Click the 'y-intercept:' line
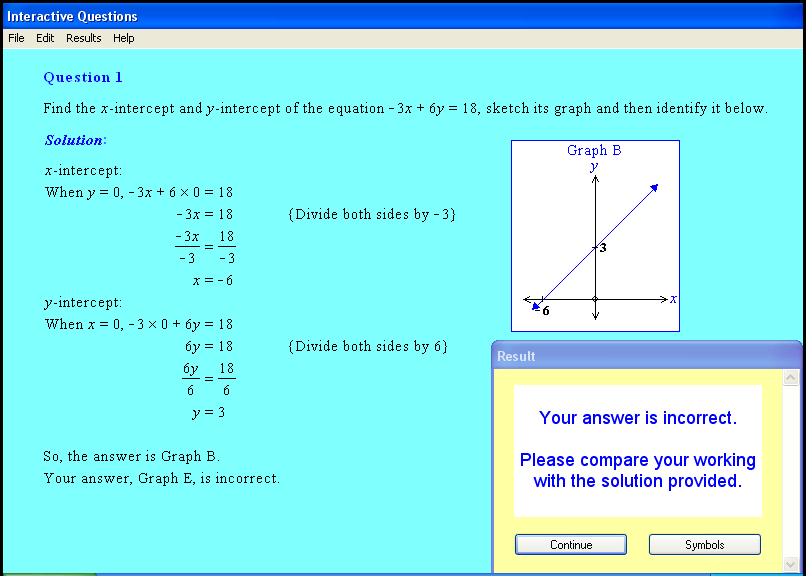 83,303
